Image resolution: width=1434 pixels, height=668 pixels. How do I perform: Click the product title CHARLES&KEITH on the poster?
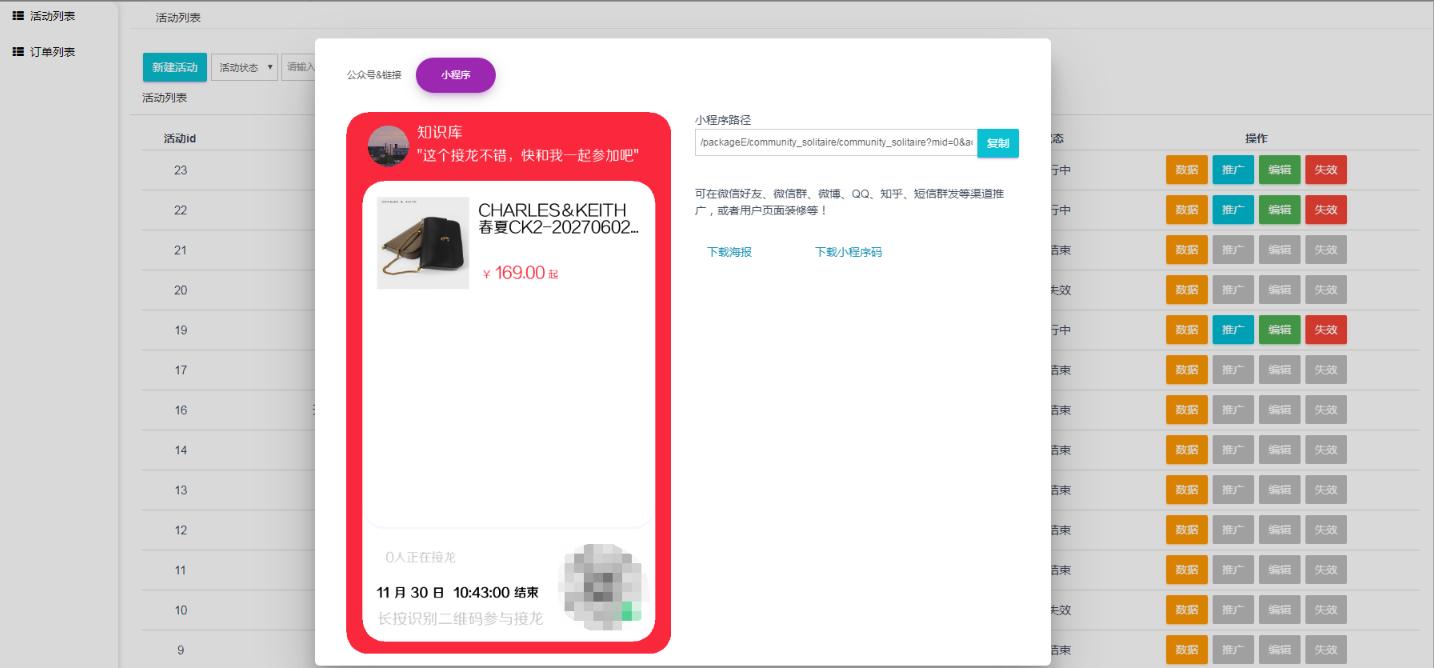pos(552,210)
